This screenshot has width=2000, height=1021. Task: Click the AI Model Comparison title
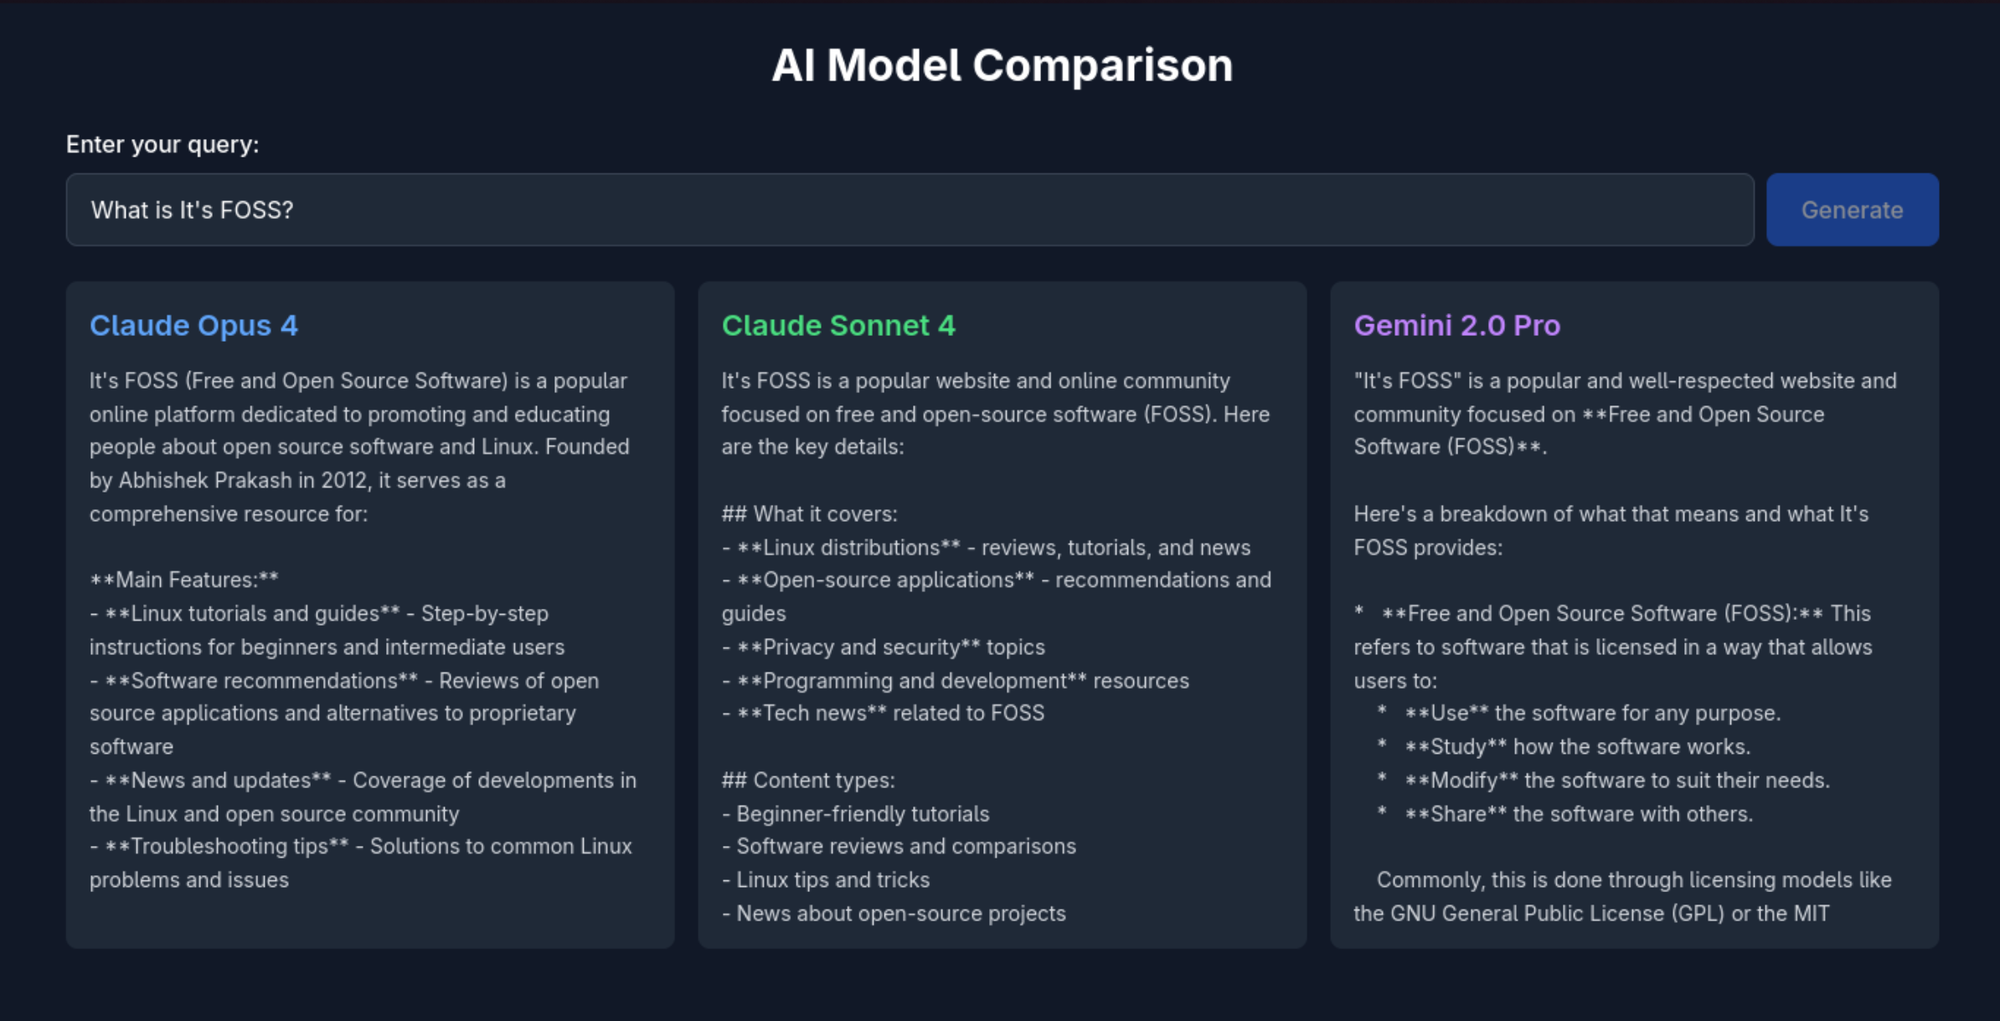click(1001, 66)
